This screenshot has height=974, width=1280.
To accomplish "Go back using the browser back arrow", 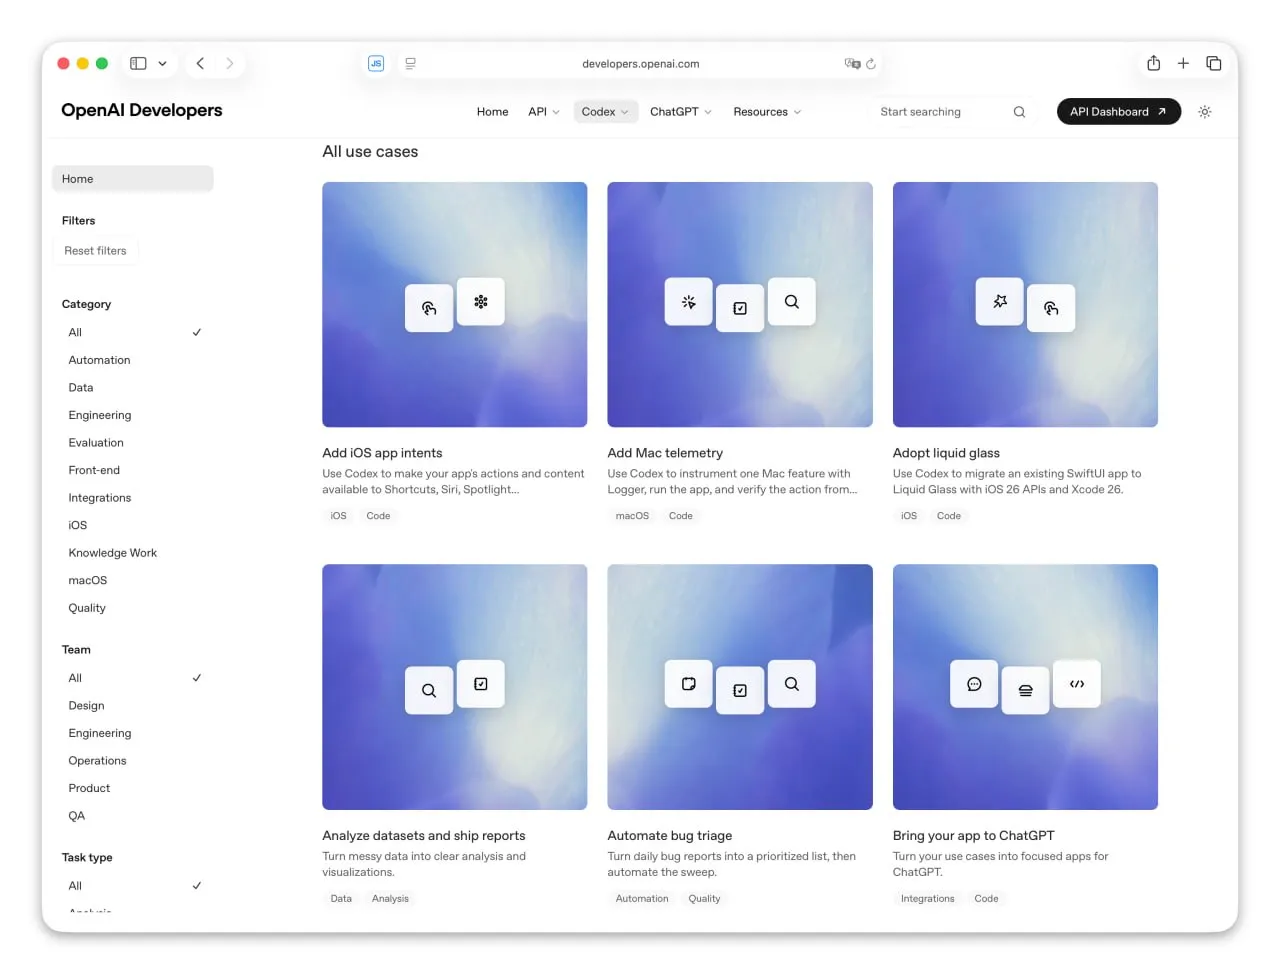I will tap(200, 63).
